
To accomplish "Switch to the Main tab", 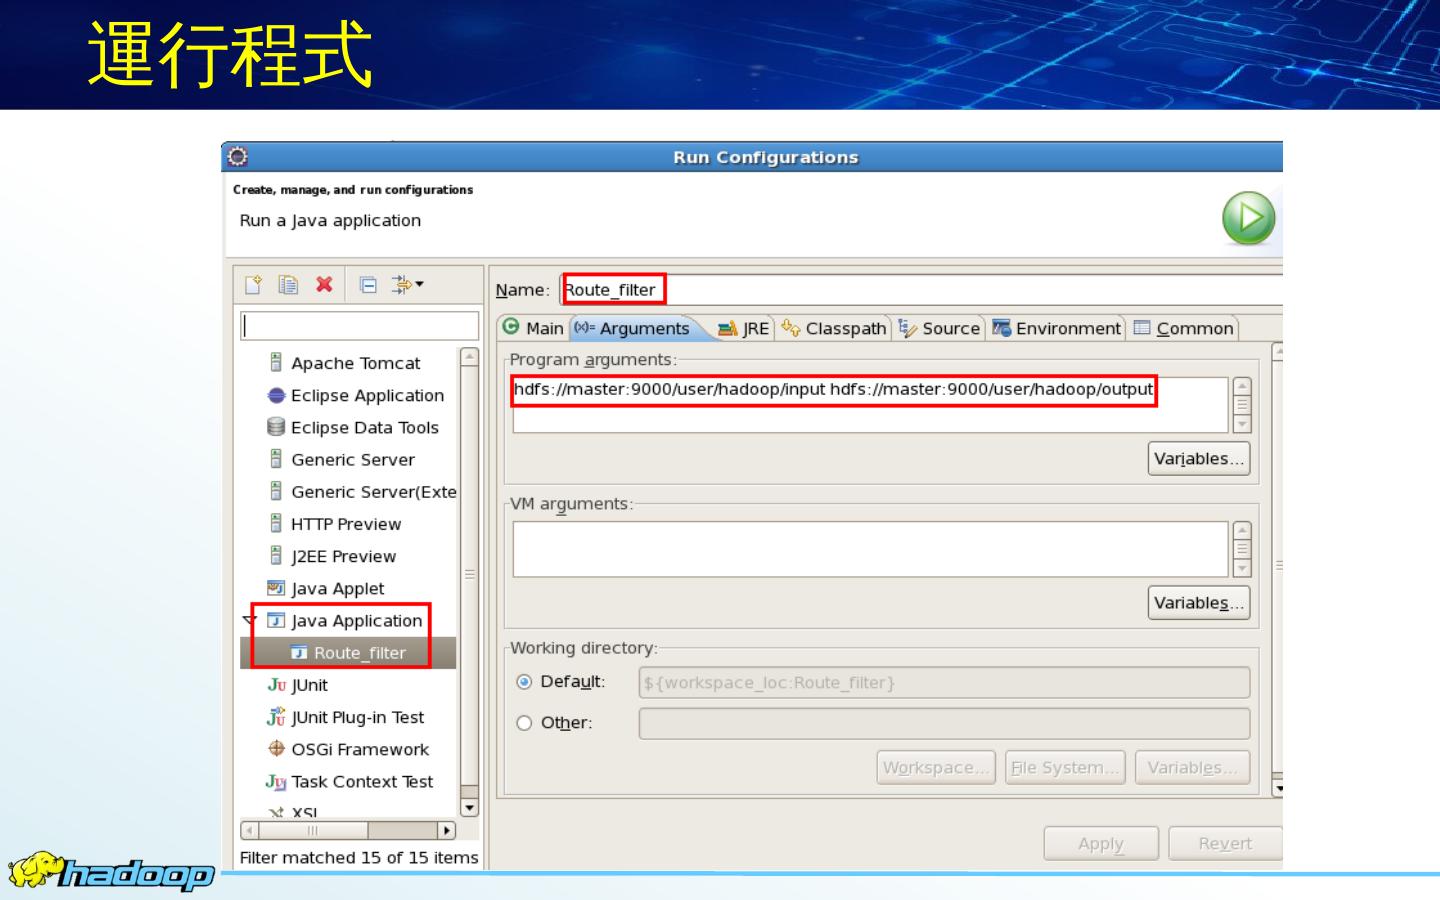I will [534, 328].
